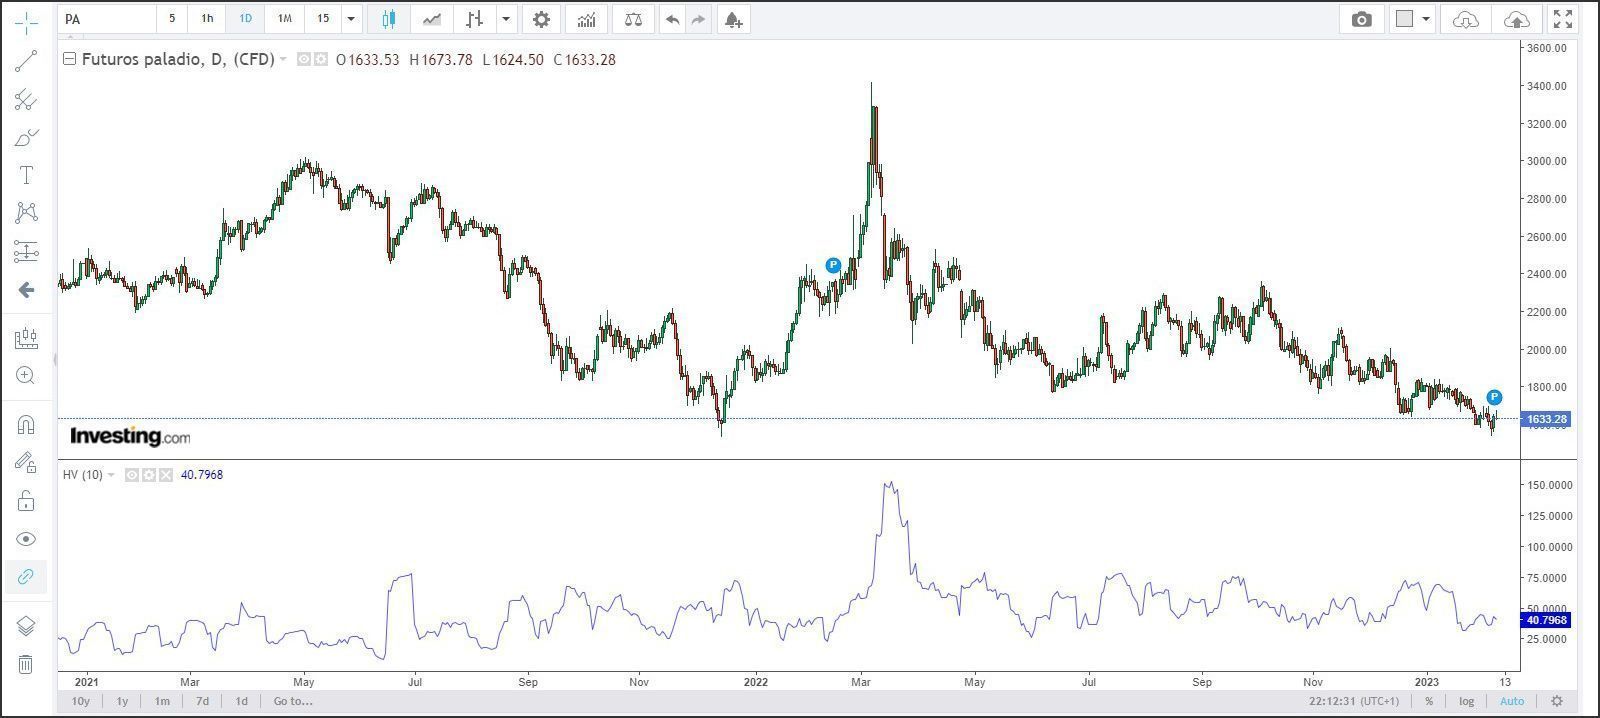The height and width of the screenshot is (718, 1600).
Task: Select the text annotation tool
Action: tap(26, 175)
